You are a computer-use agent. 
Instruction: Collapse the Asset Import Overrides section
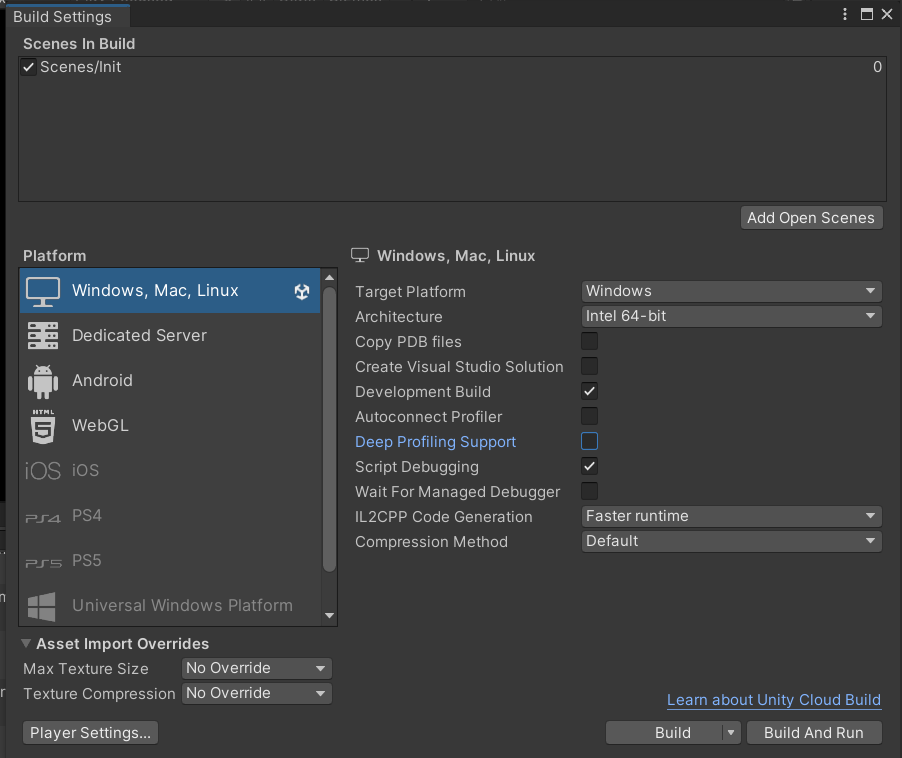(26, 643)
